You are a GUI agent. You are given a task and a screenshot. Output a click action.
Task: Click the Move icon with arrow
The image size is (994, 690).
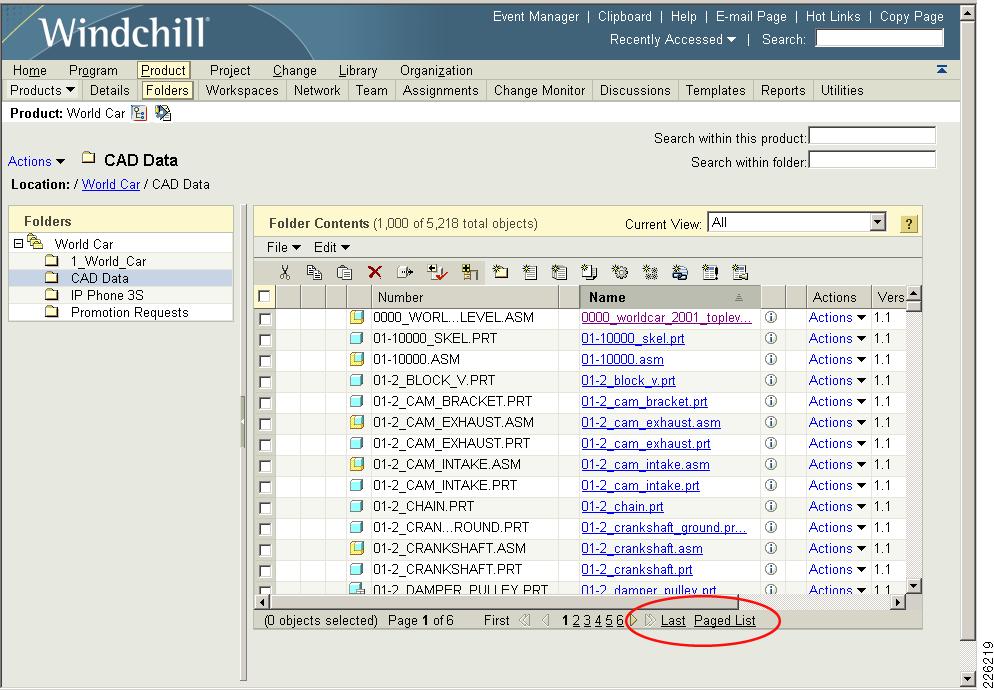coord(405,272)
